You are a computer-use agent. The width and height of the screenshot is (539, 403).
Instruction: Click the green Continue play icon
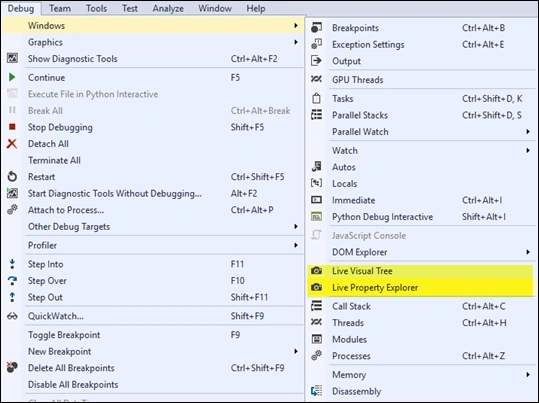click(x=12, y=77)
